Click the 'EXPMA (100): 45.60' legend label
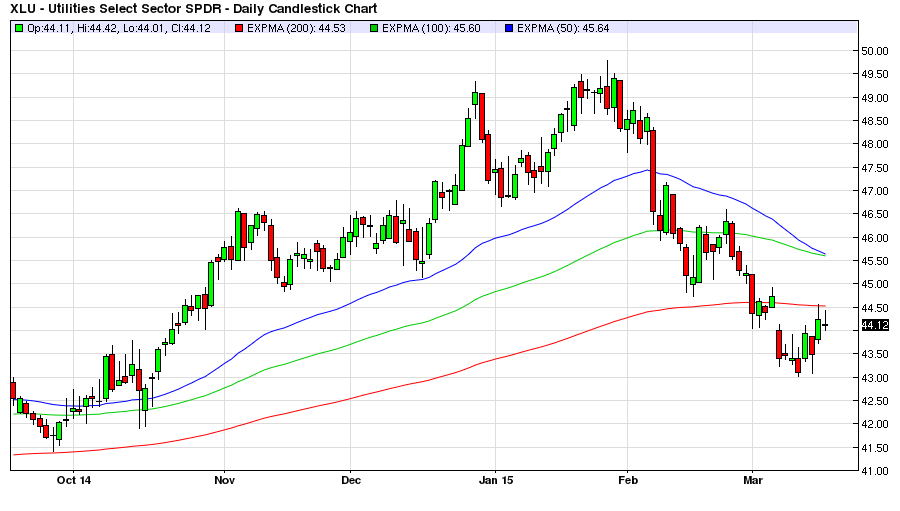The image size is (900, 511). [431, 28]
